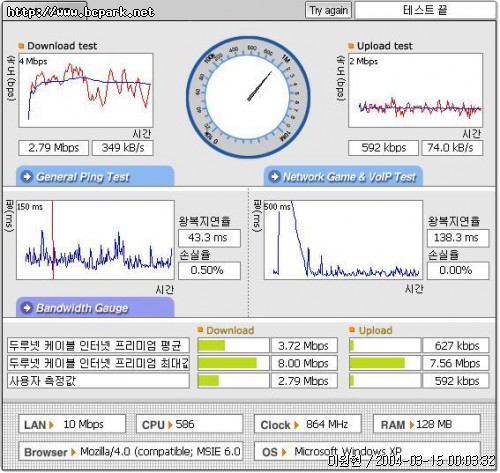The width and height of the screenshot is (500, 473).
Task: Click the 43.3 ms round-trip delay value
Action: click(x=209, y=238)
